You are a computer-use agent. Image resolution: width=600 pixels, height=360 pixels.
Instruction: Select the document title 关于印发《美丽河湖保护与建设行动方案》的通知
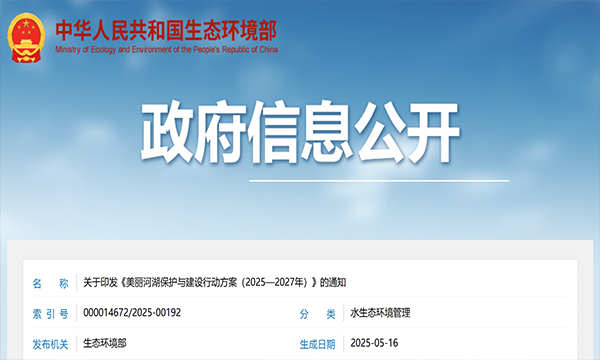(x=215, y=283)
